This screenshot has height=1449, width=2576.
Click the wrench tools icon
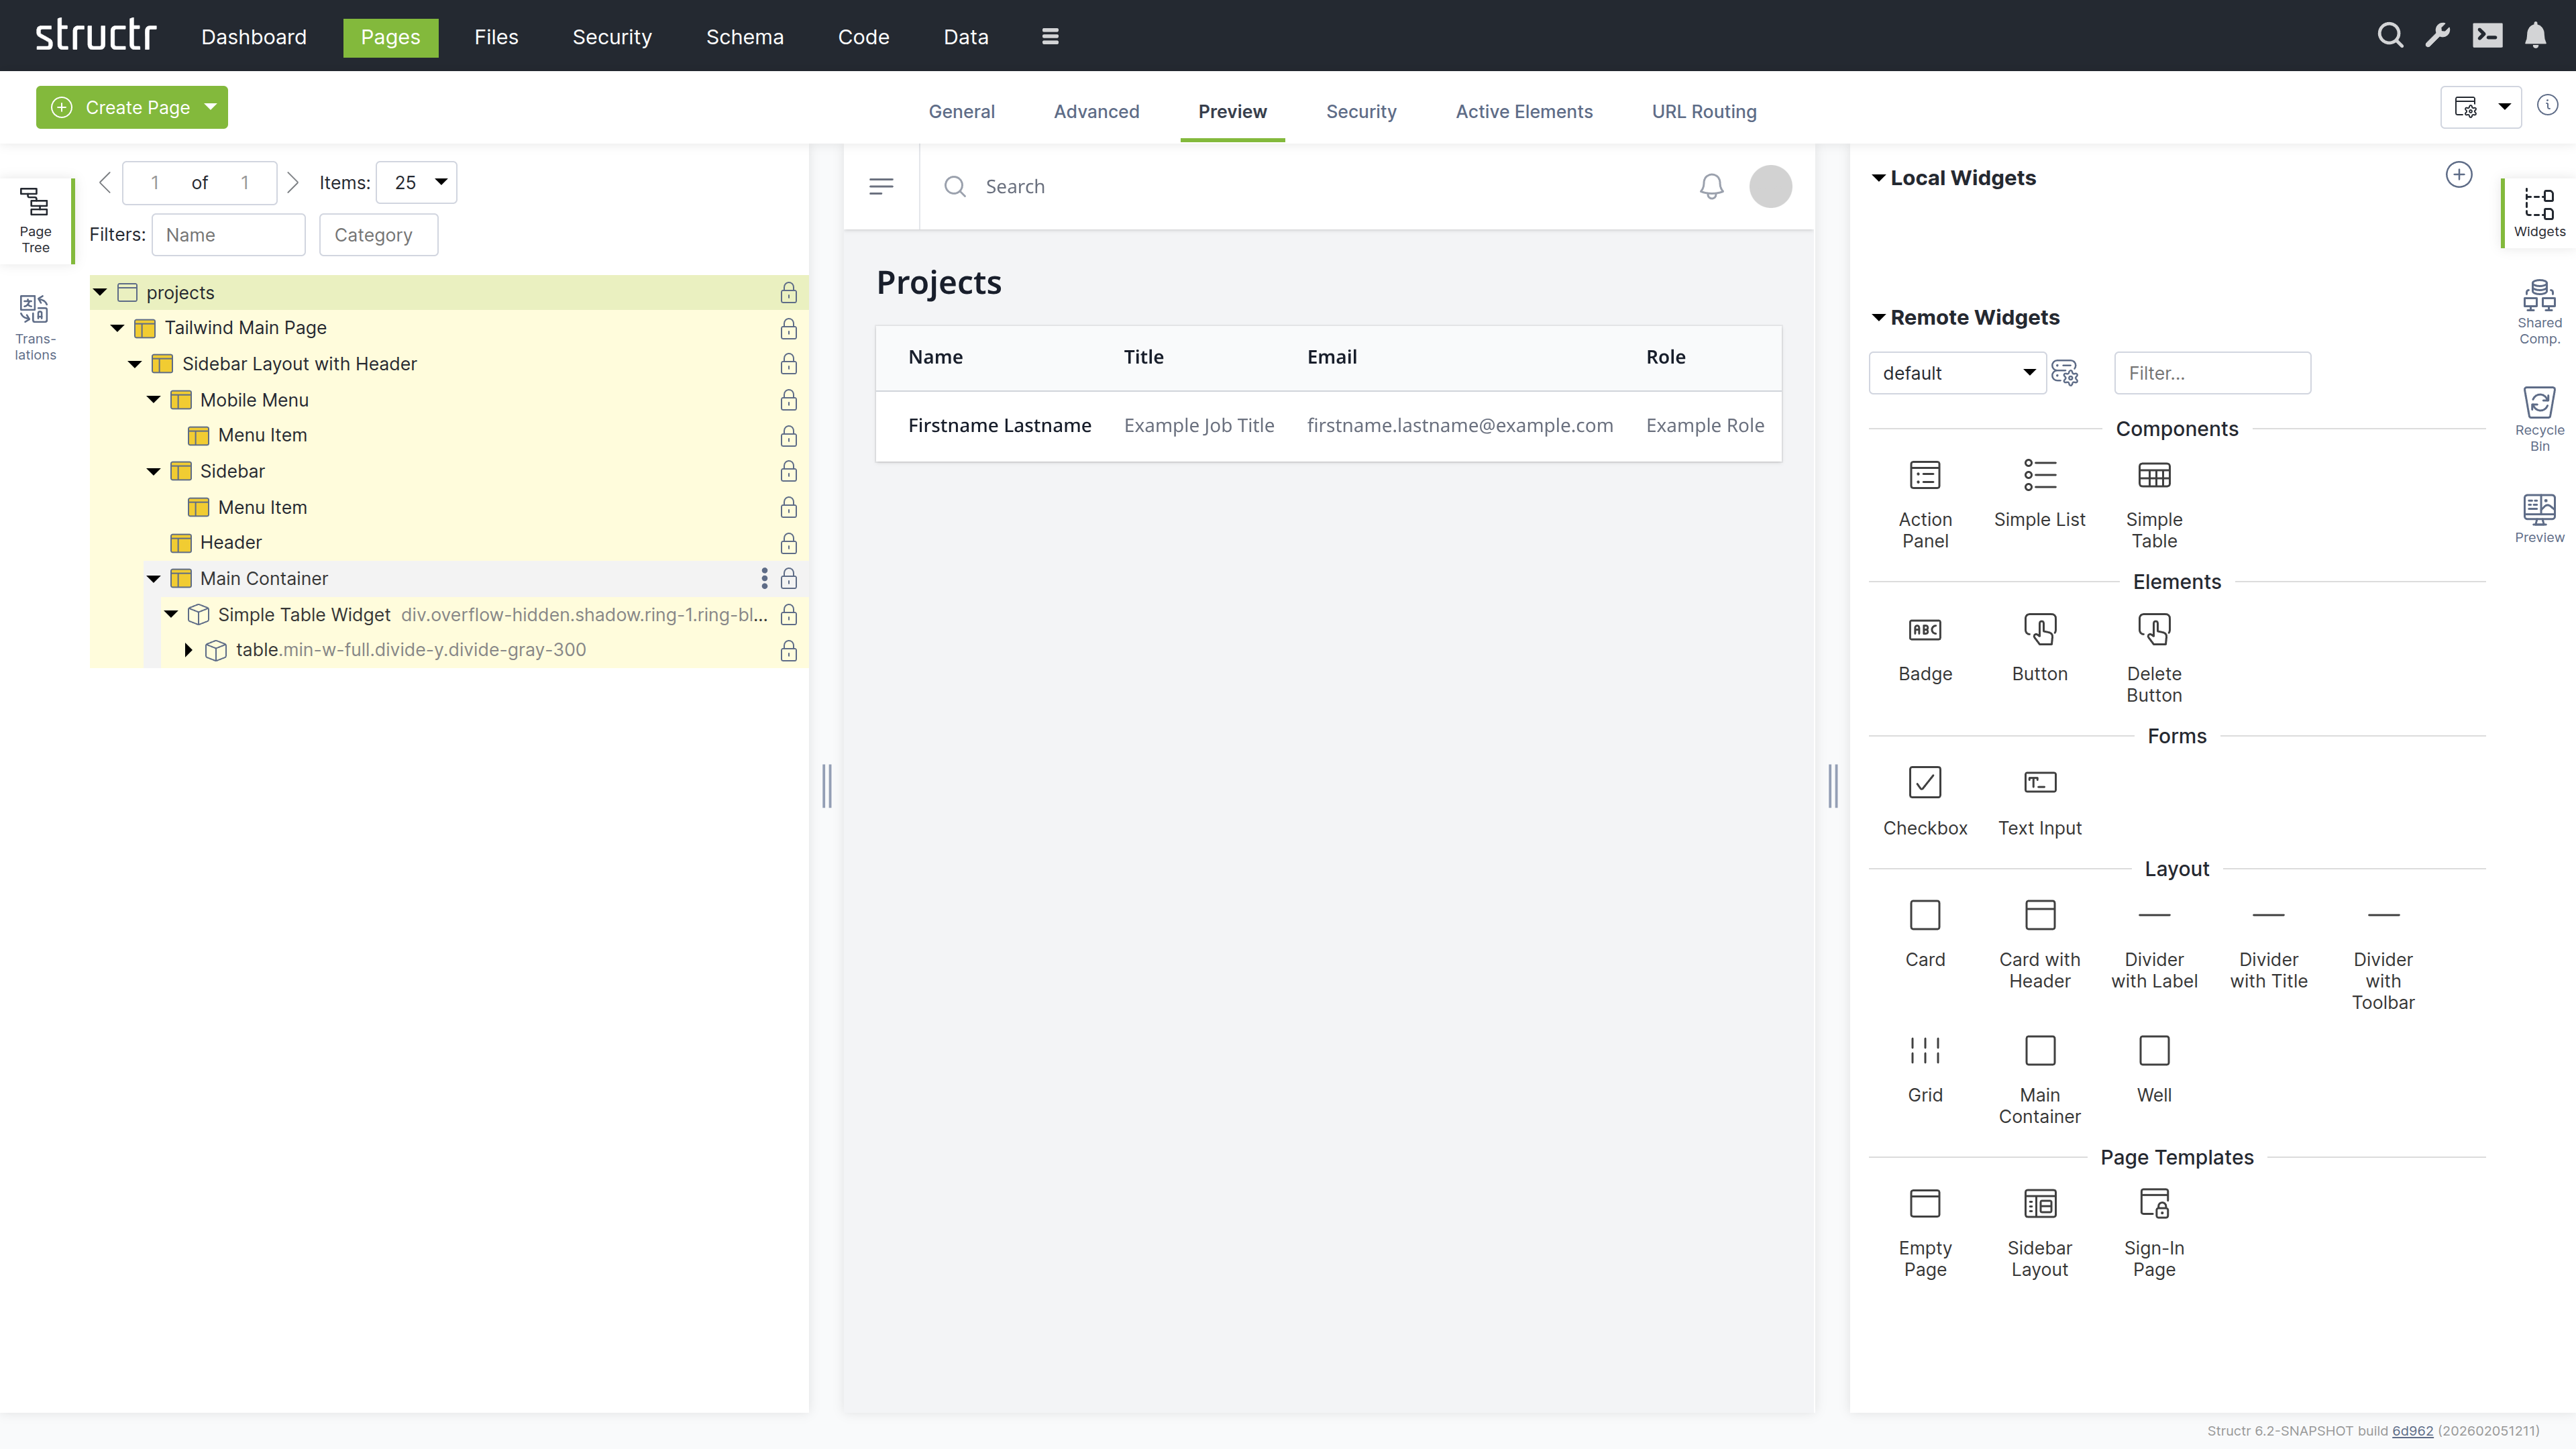point(2437,36)
